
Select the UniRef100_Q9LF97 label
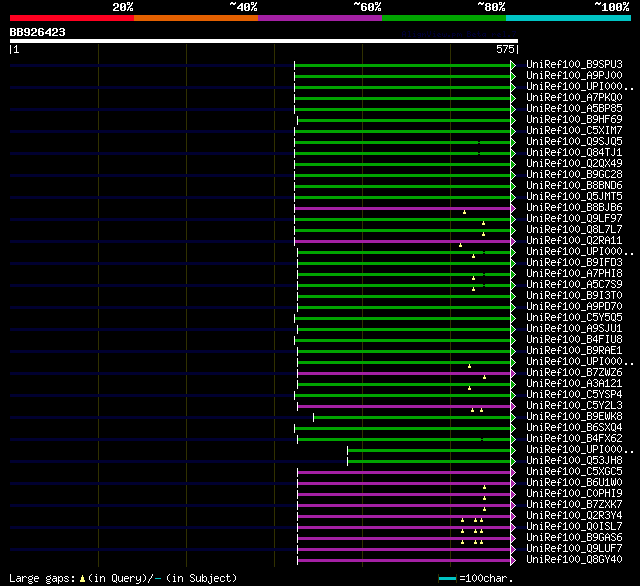click(x=574, y=219)
